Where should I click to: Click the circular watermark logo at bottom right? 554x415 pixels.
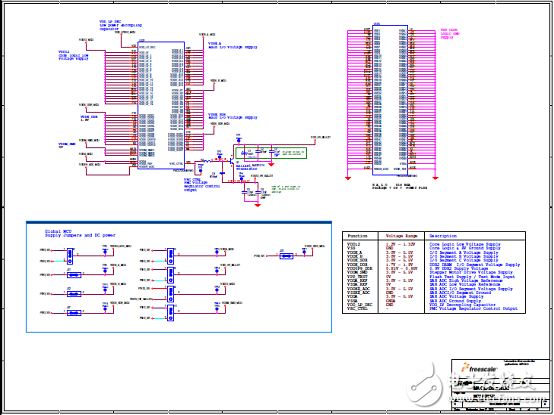tap(424, 387)
